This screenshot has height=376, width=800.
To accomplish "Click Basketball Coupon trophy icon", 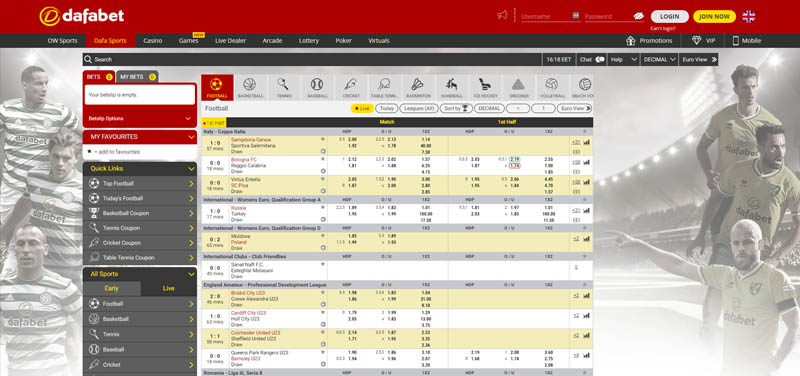I will point(94,213).
